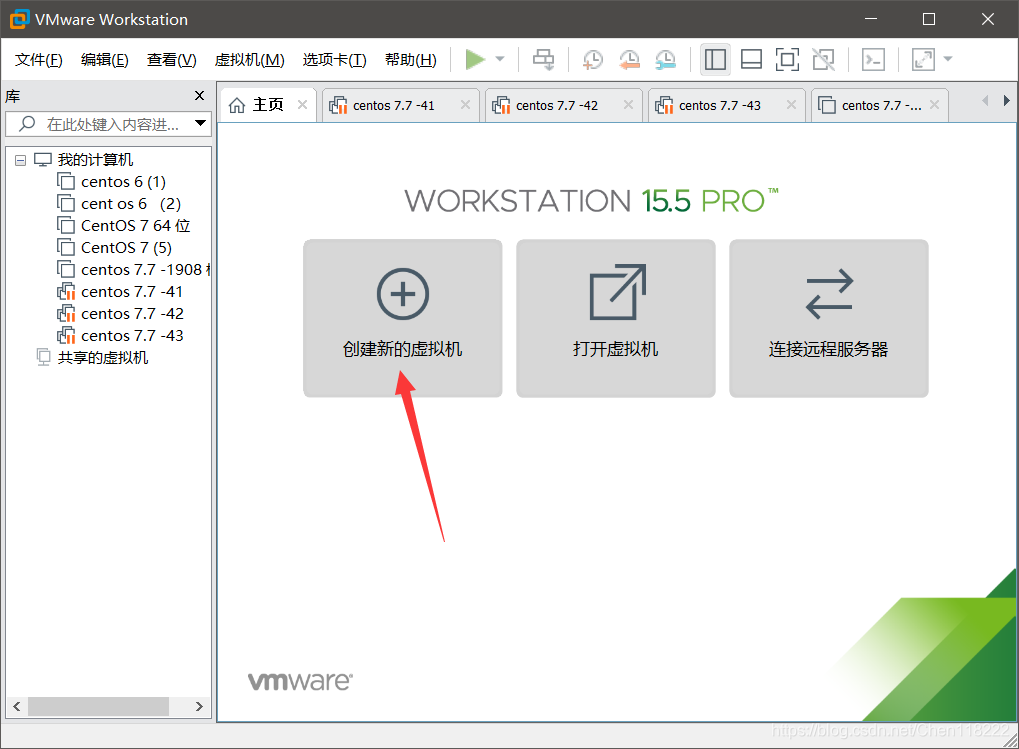Close the centos 7.7 -43 tab

(x=791, y=105)
